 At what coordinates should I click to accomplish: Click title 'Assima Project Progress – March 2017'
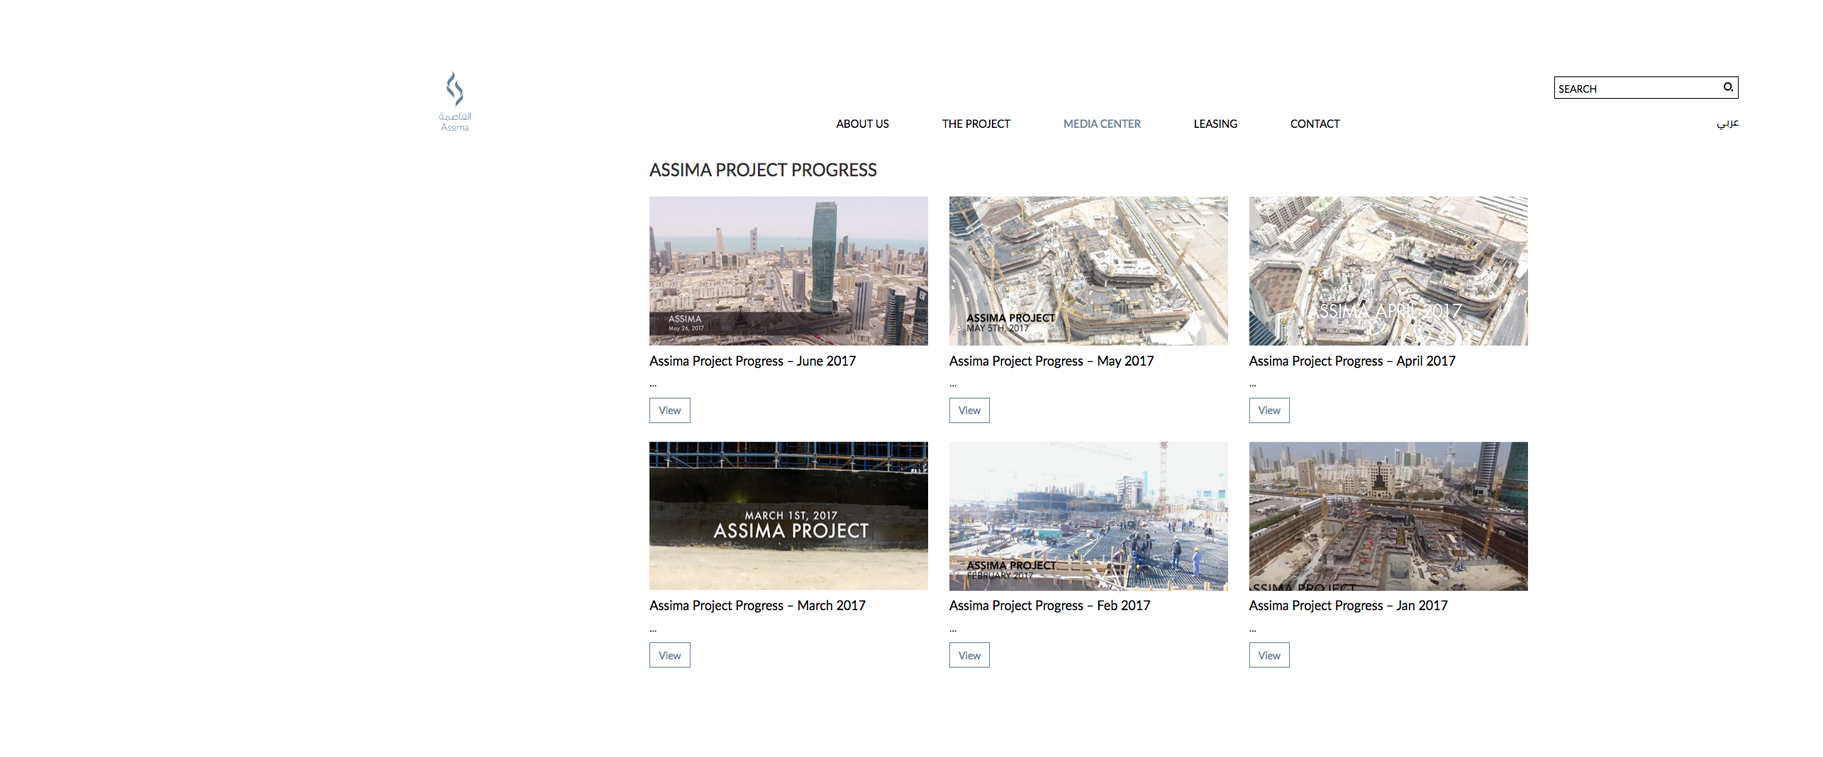pos(757,606)
